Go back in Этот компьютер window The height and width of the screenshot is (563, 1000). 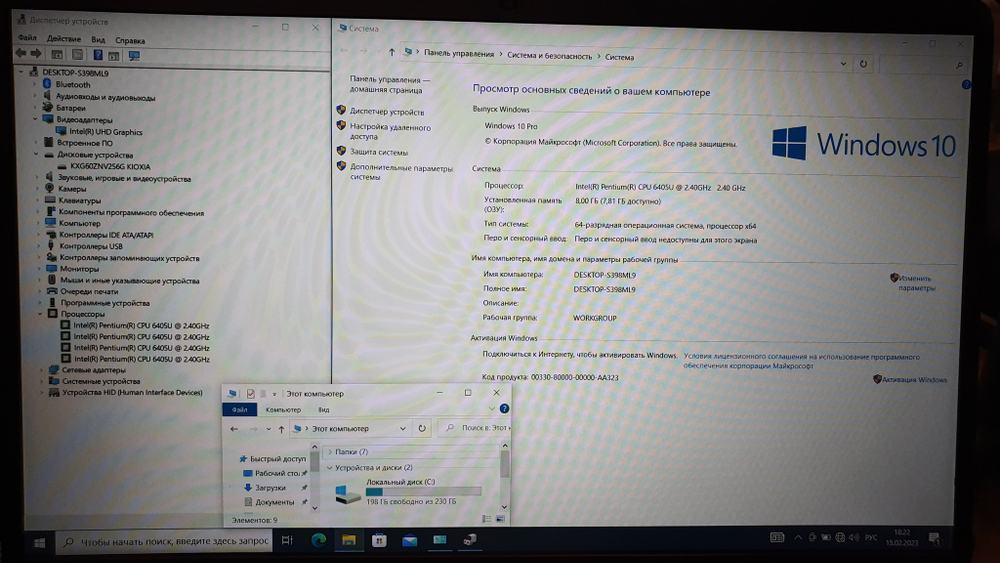(x=234, y=428)
